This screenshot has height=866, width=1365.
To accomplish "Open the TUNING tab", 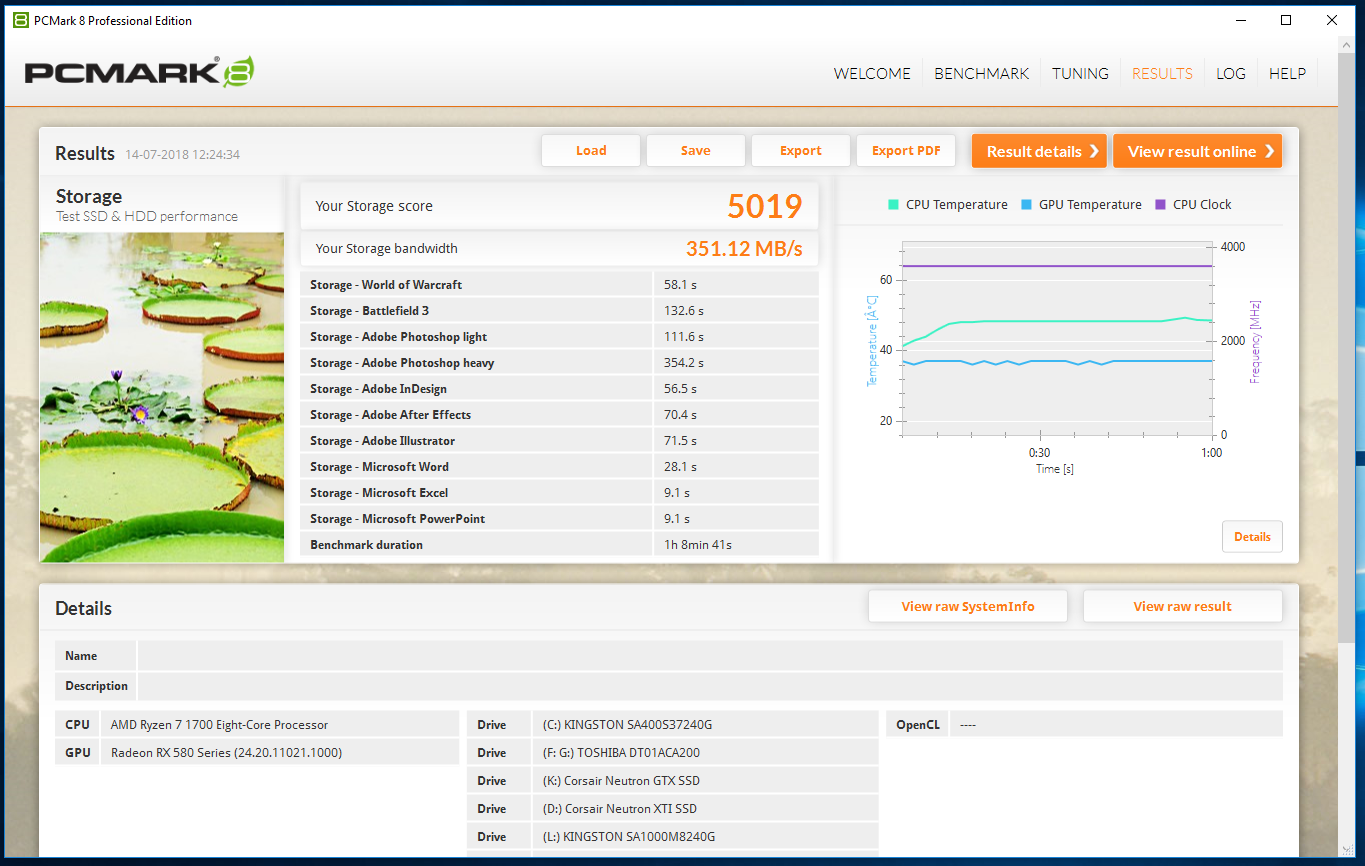I will click(x=1080, y=73).
